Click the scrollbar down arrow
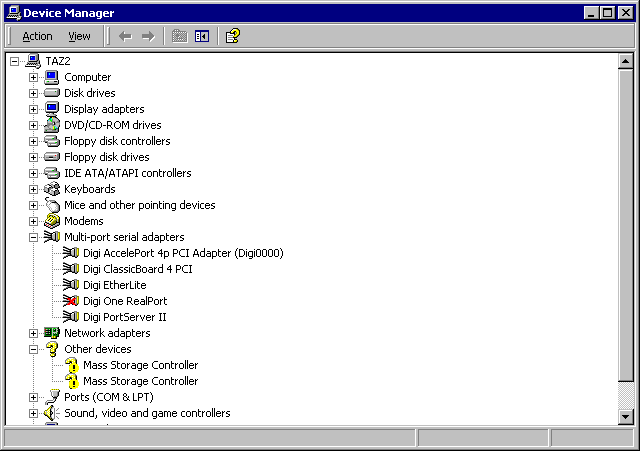 626,416
